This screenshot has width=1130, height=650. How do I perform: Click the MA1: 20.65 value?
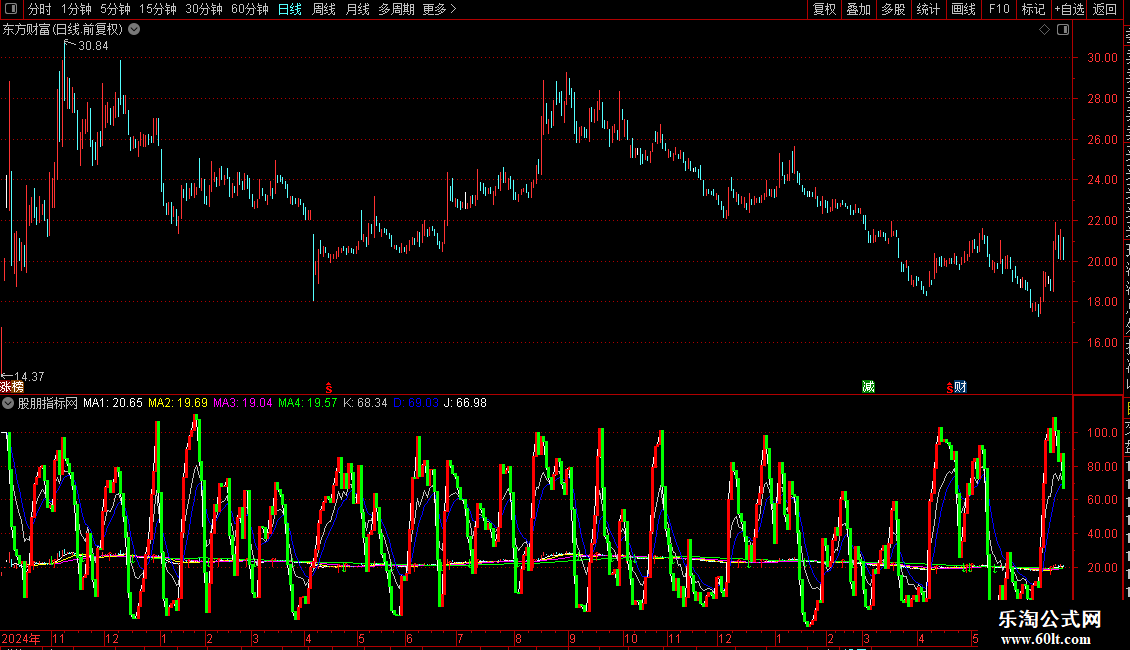click(x=113, y=403)
